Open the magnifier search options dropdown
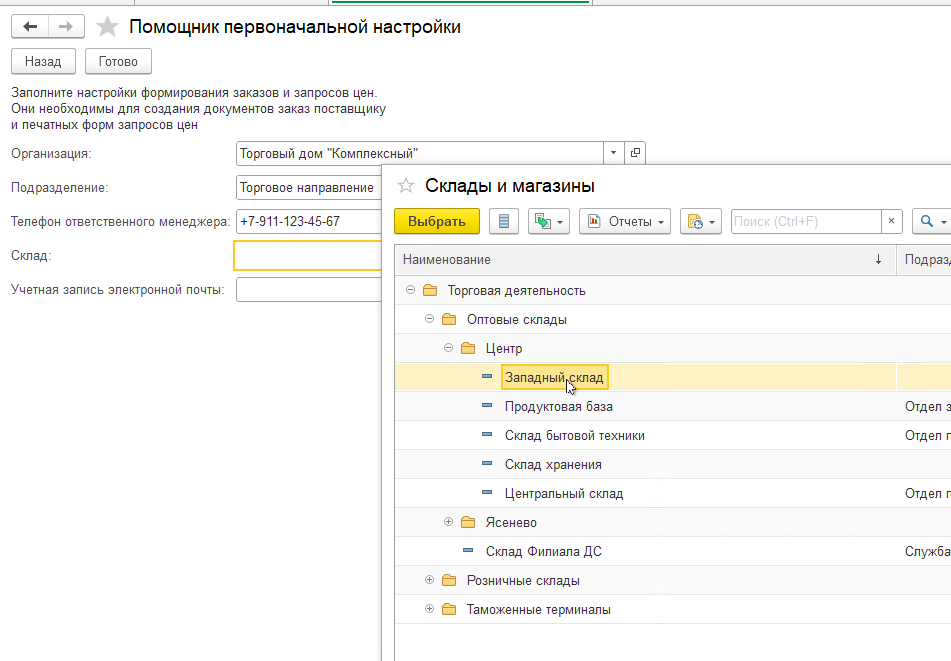The height and width of the screenshot is (661, 951). [932, 221]
